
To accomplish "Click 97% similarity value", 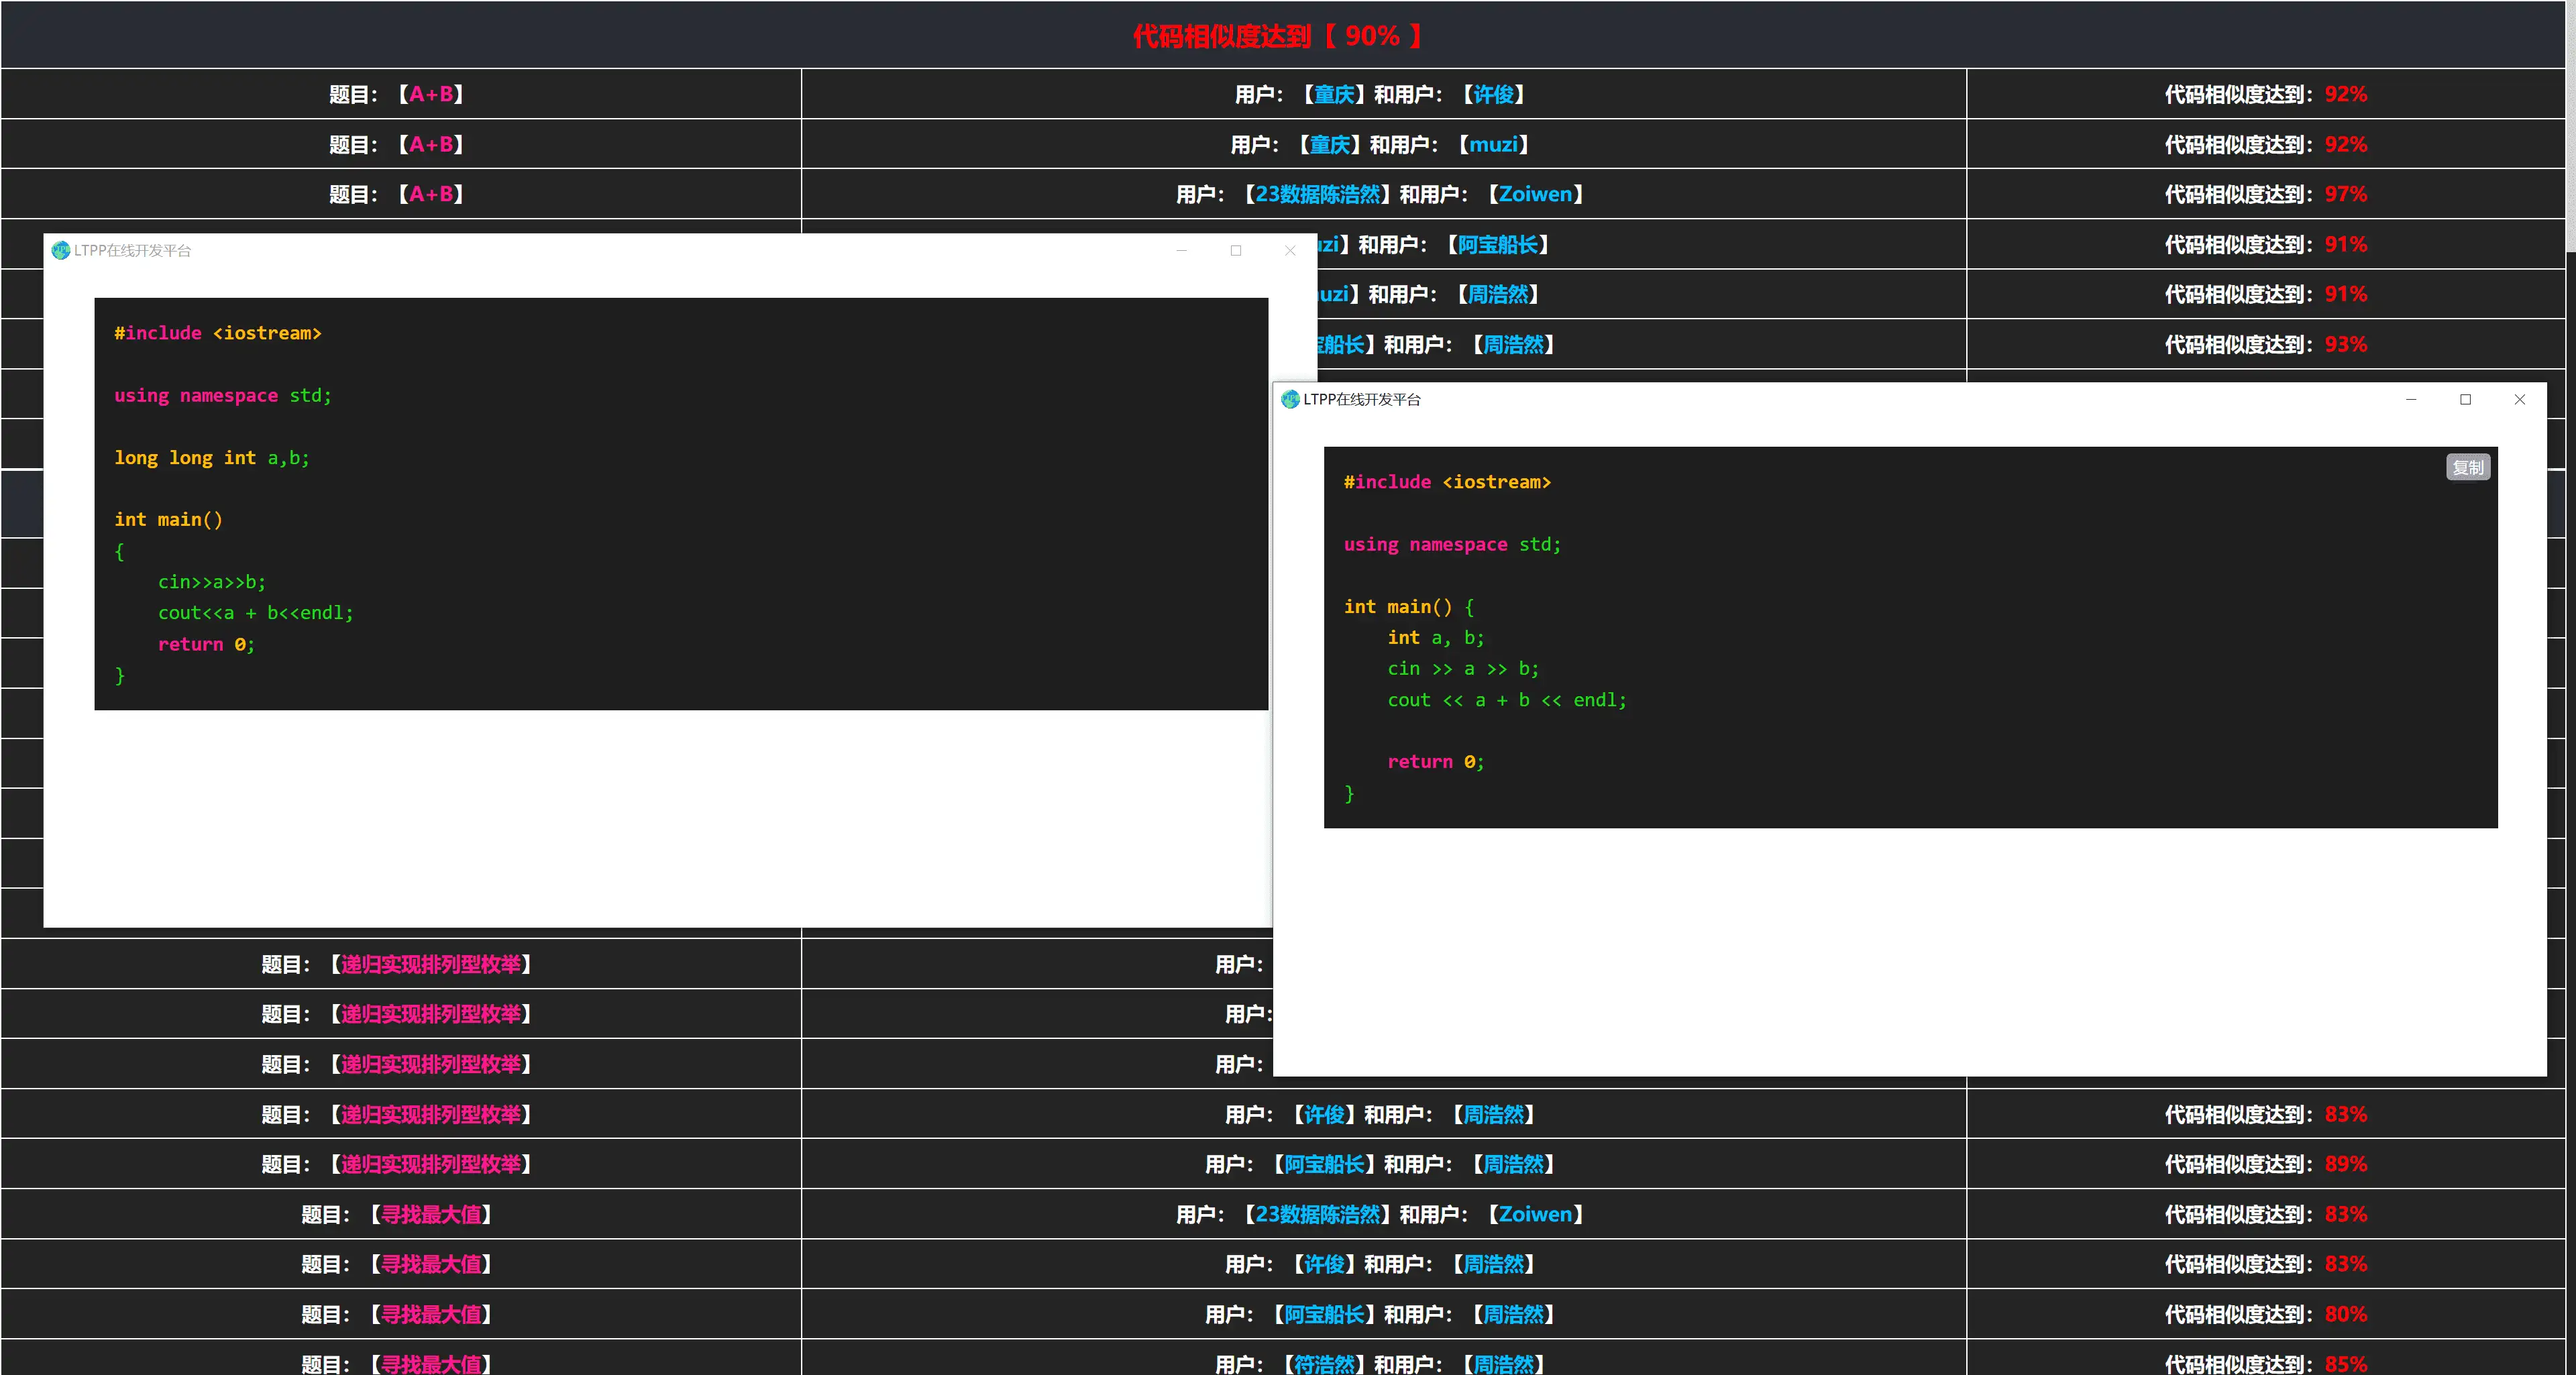I will click(2345, 194).
